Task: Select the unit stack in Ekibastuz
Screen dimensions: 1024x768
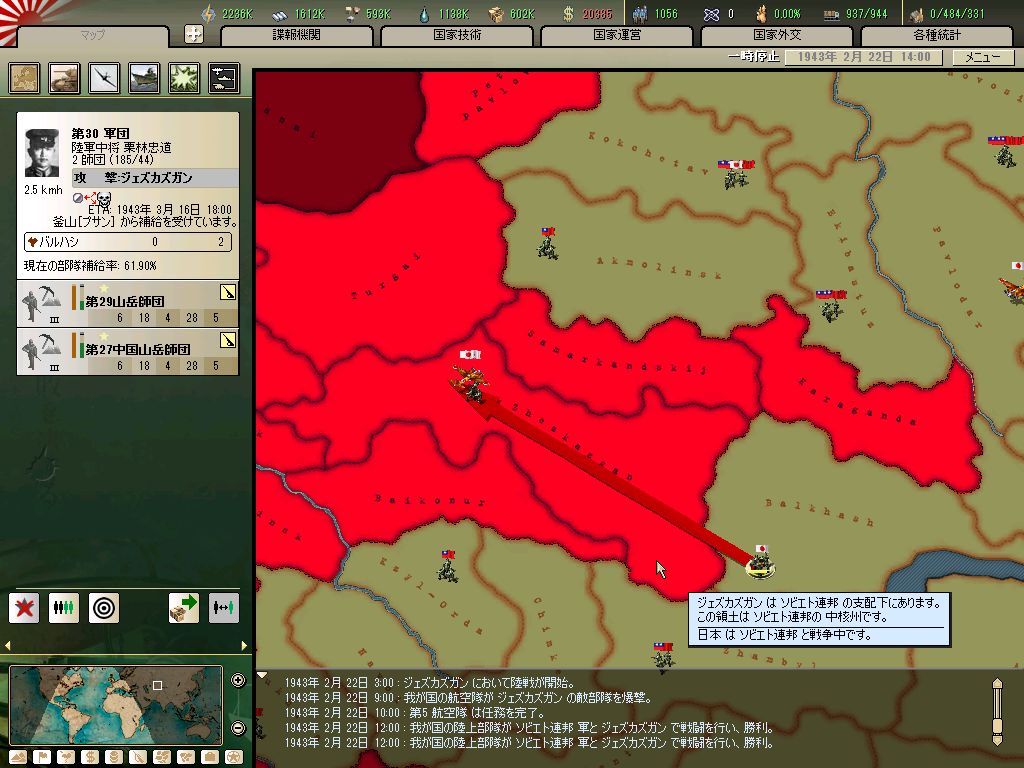Action: point(831,306)
